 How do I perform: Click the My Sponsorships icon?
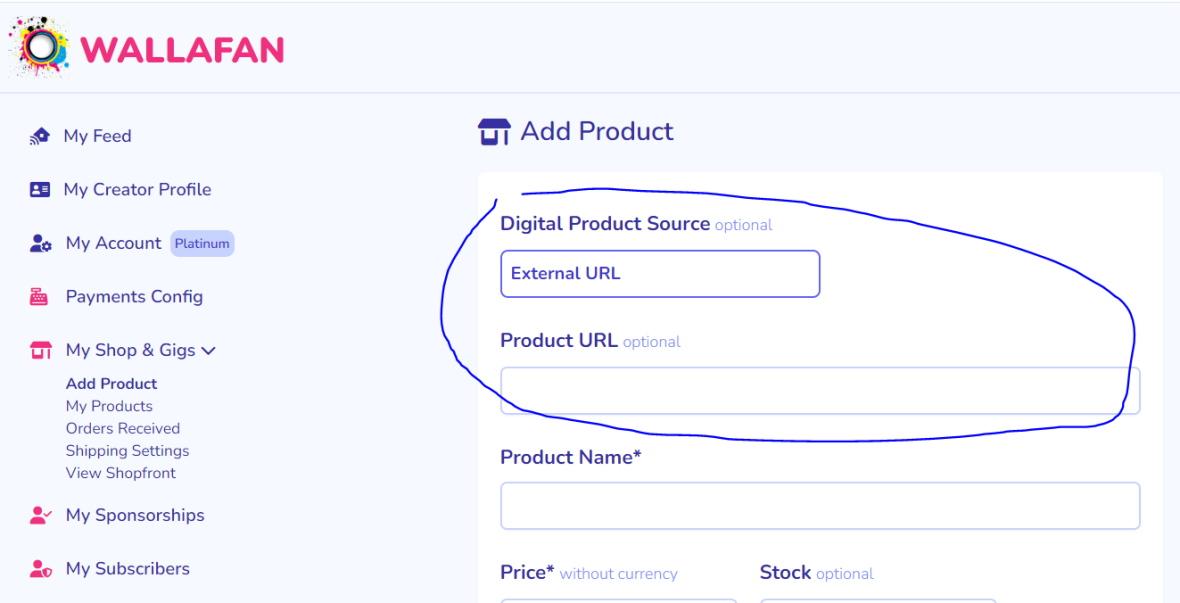(x=40, y=516)
